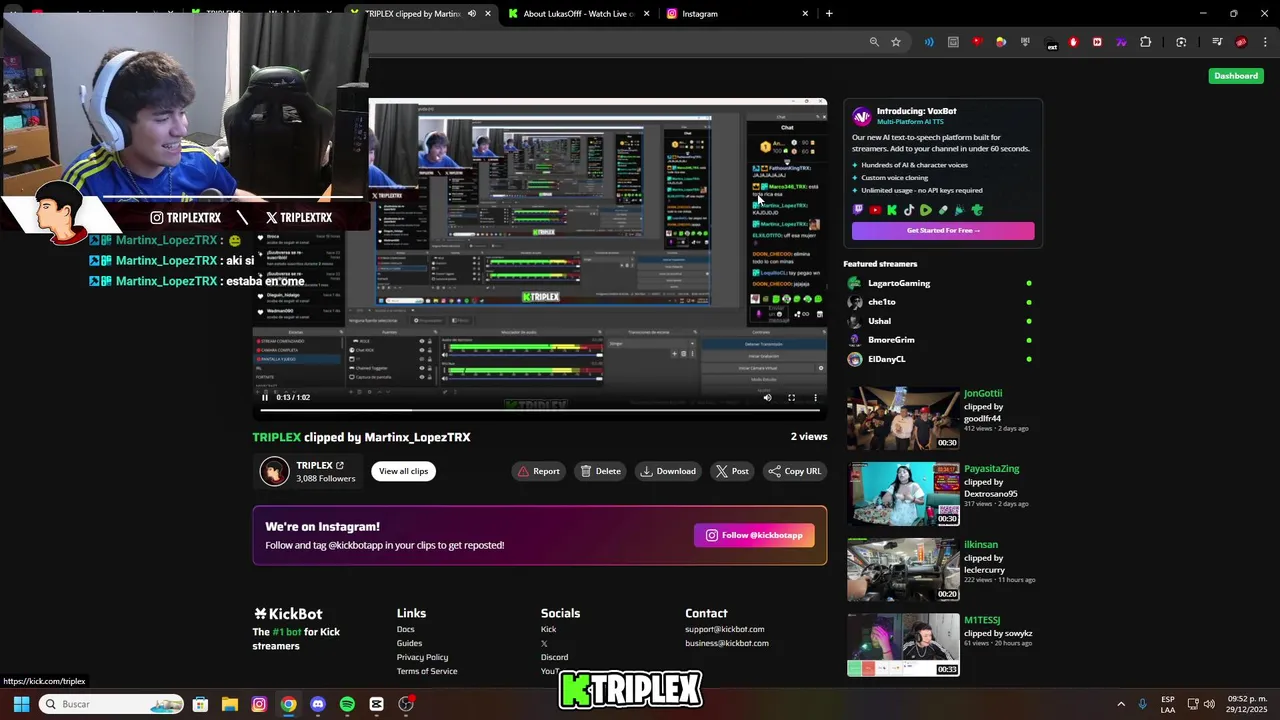Bookmark this page with the star icon
Viewport: 1280px width, 720px height.
(x=896, y=42)
